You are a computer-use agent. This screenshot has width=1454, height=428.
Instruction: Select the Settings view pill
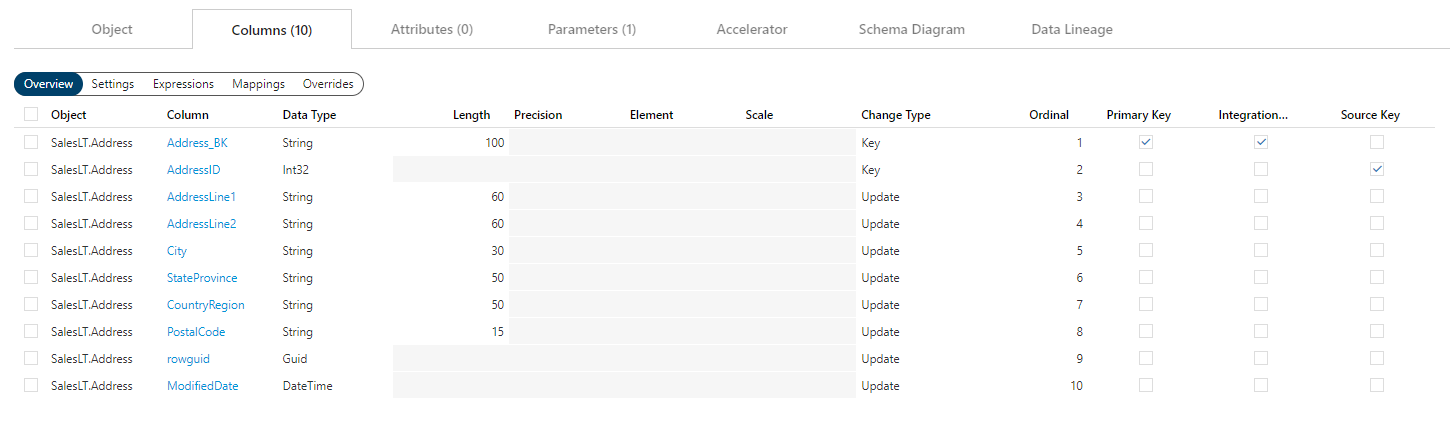point(113,84)
